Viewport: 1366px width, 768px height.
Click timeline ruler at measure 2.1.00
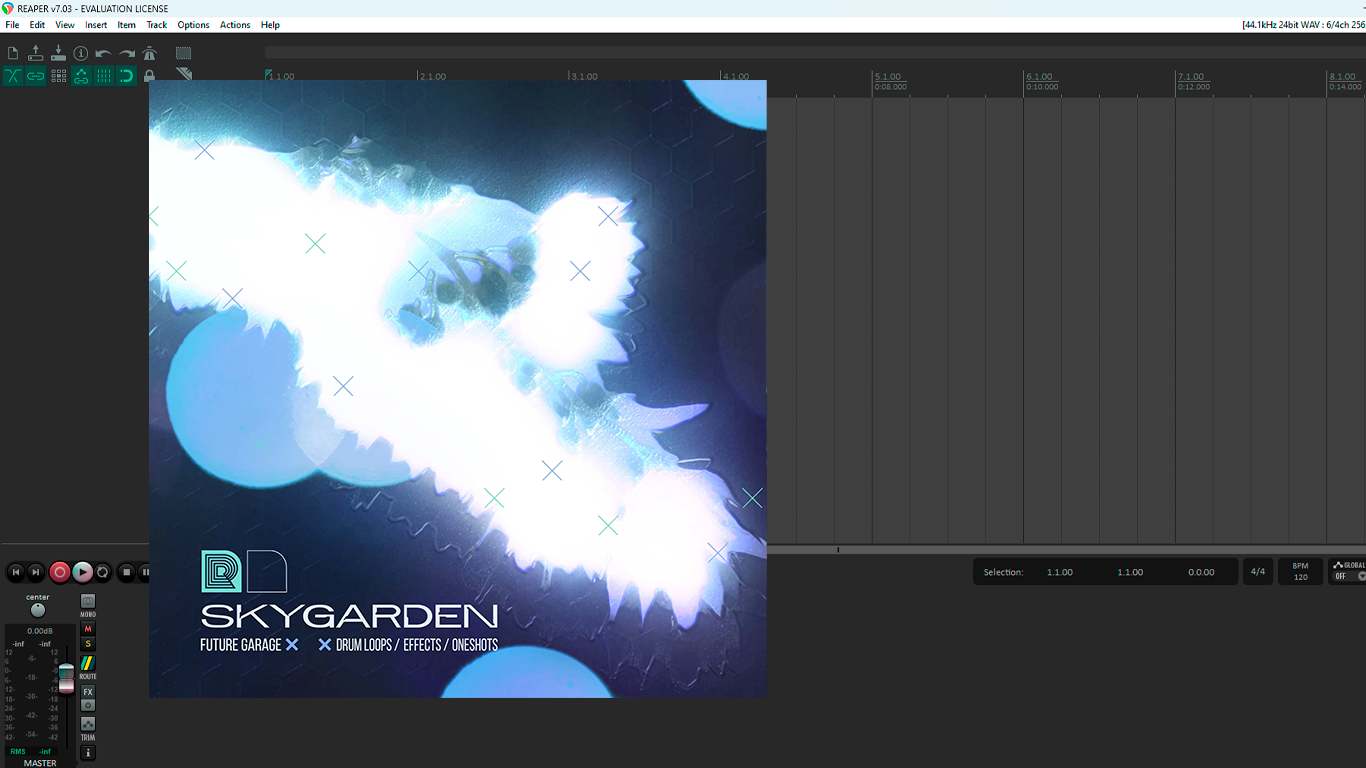coord(432,77)
